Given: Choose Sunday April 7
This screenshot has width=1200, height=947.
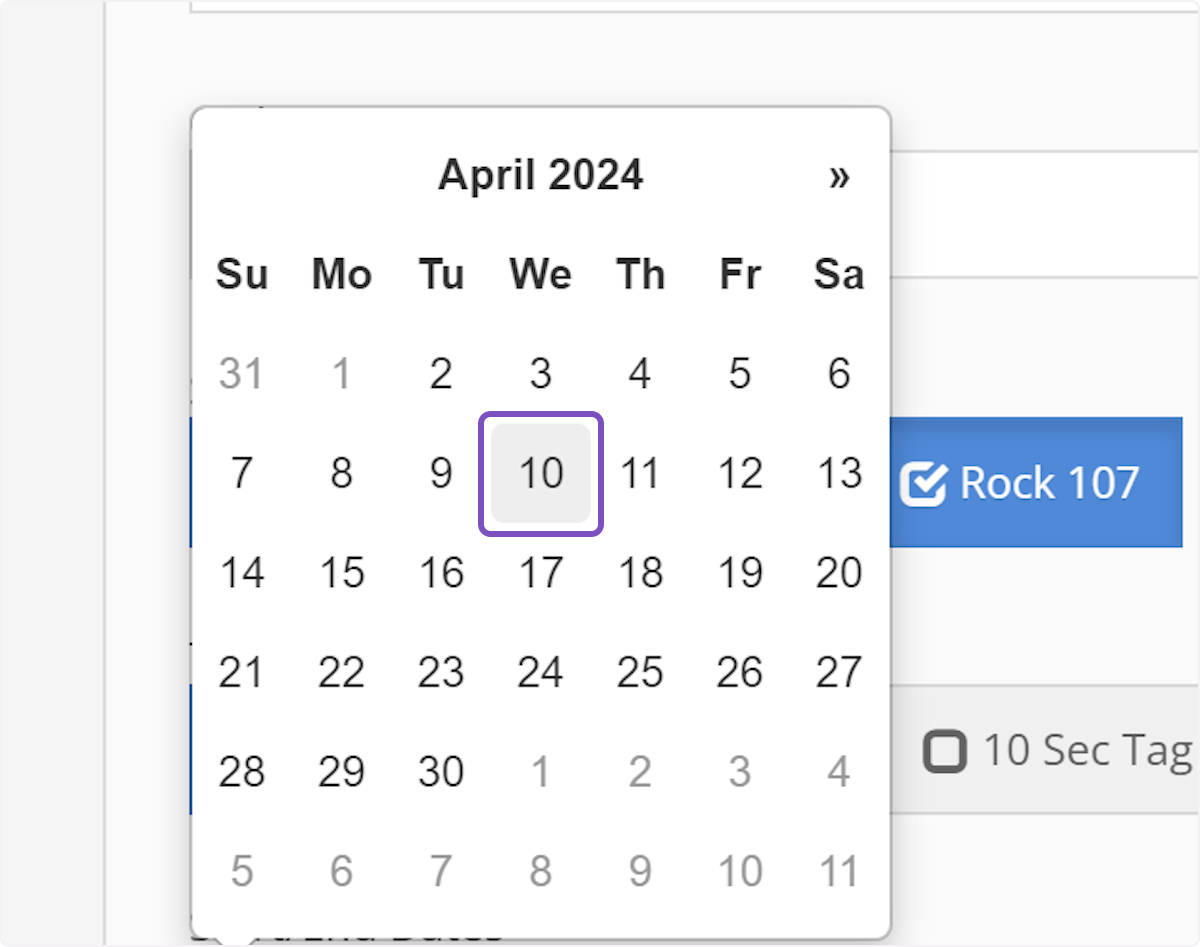Looking at the screenshot, I should 241,473.
